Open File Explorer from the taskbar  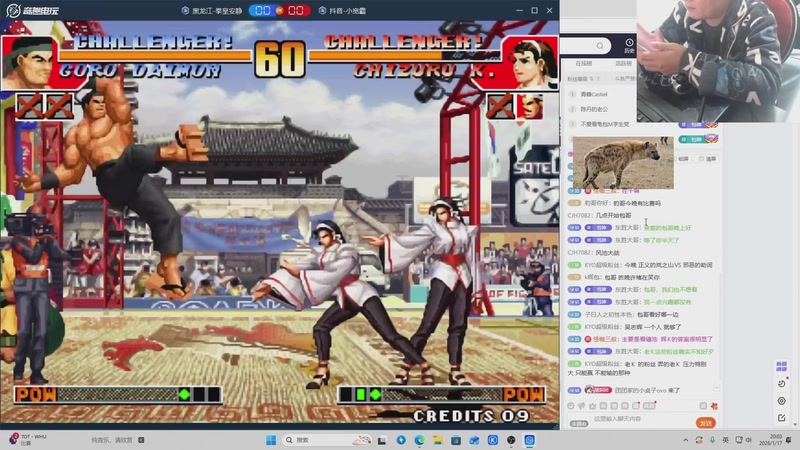click(438, 440)
